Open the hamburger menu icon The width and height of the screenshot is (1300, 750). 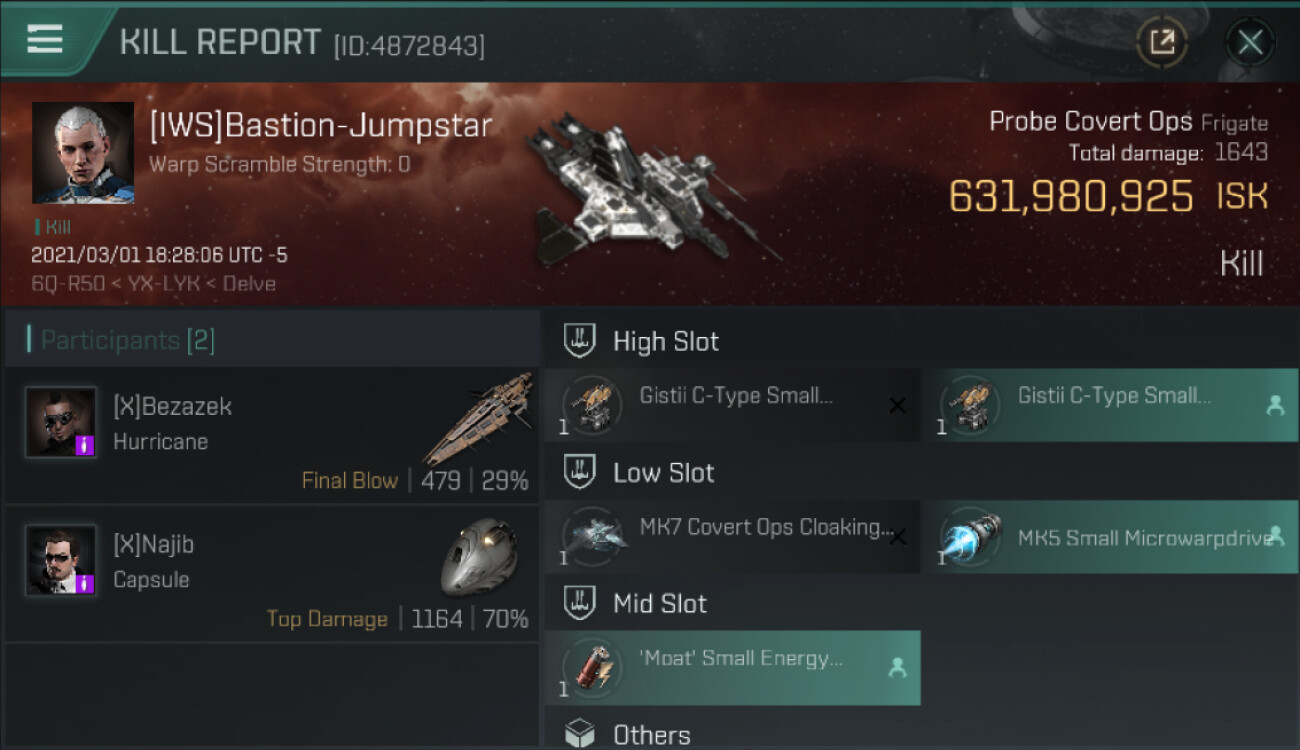coord(45,40)
